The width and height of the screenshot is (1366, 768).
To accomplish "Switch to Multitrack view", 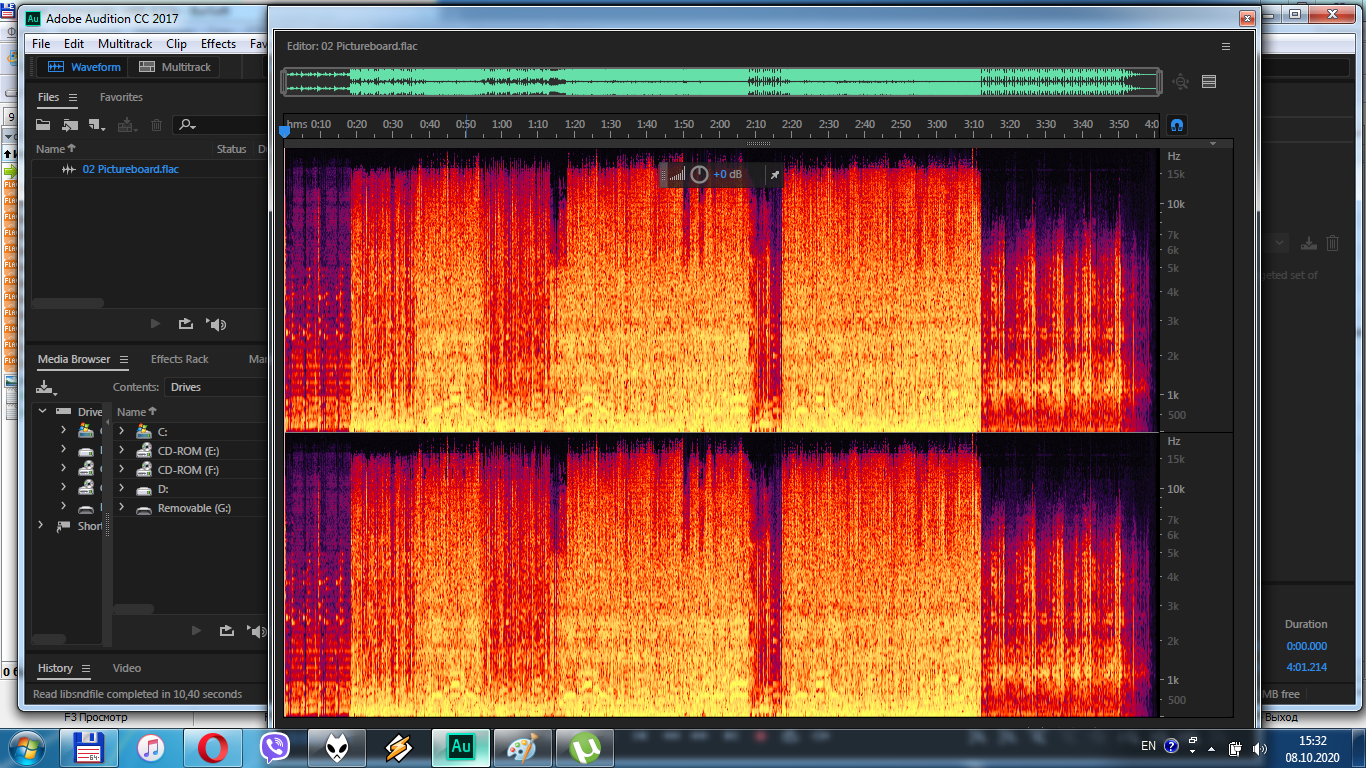I will click(x=176, y=67).
